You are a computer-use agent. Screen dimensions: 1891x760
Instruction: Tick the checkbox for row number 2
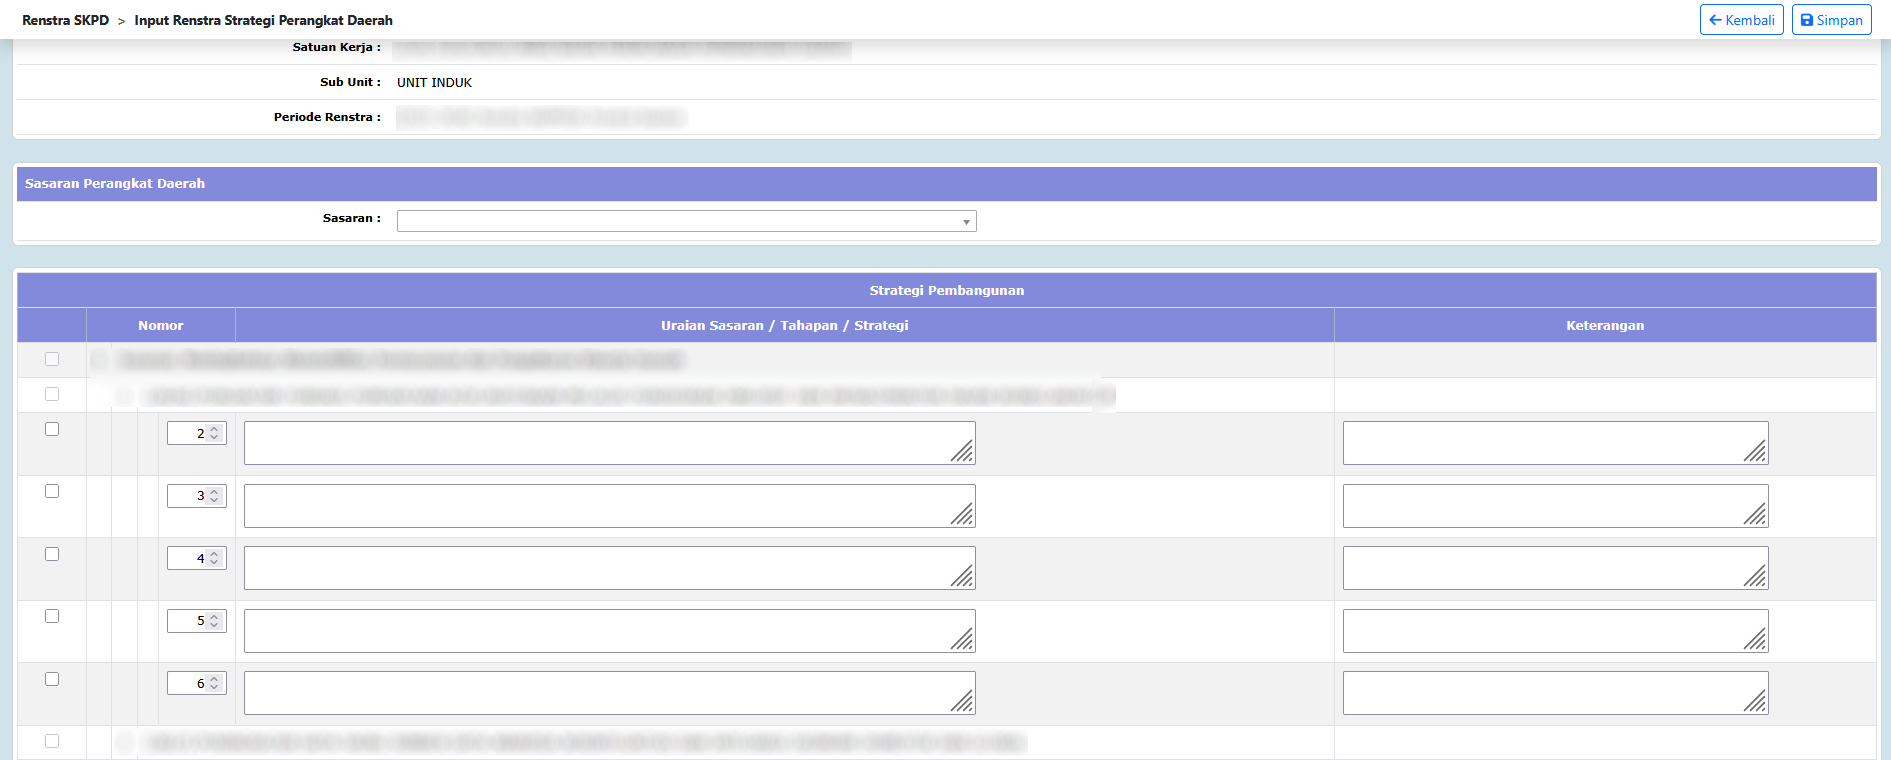tap(52, 429)
